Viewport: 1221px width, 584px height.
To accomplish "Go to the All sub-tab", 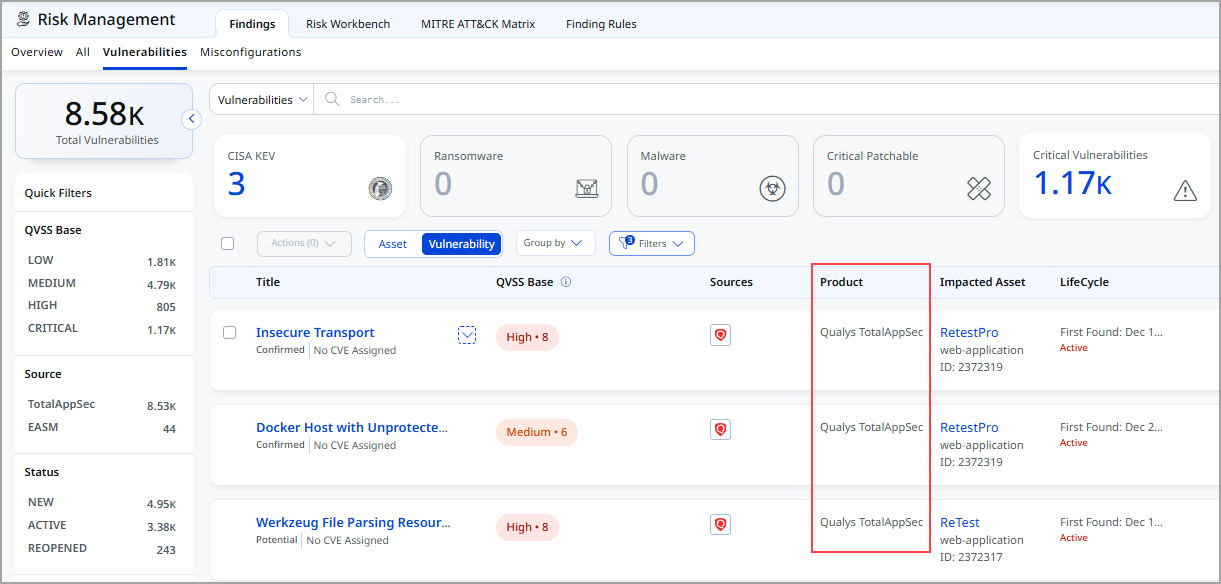I will click(83, 52).
